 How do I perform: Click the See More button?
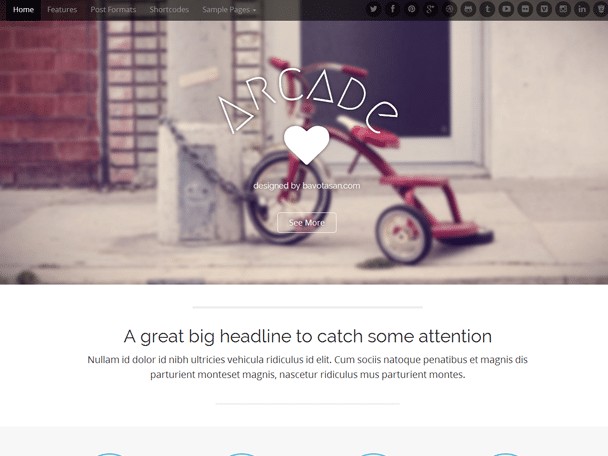pyautogui.click(x=307, y=223)
